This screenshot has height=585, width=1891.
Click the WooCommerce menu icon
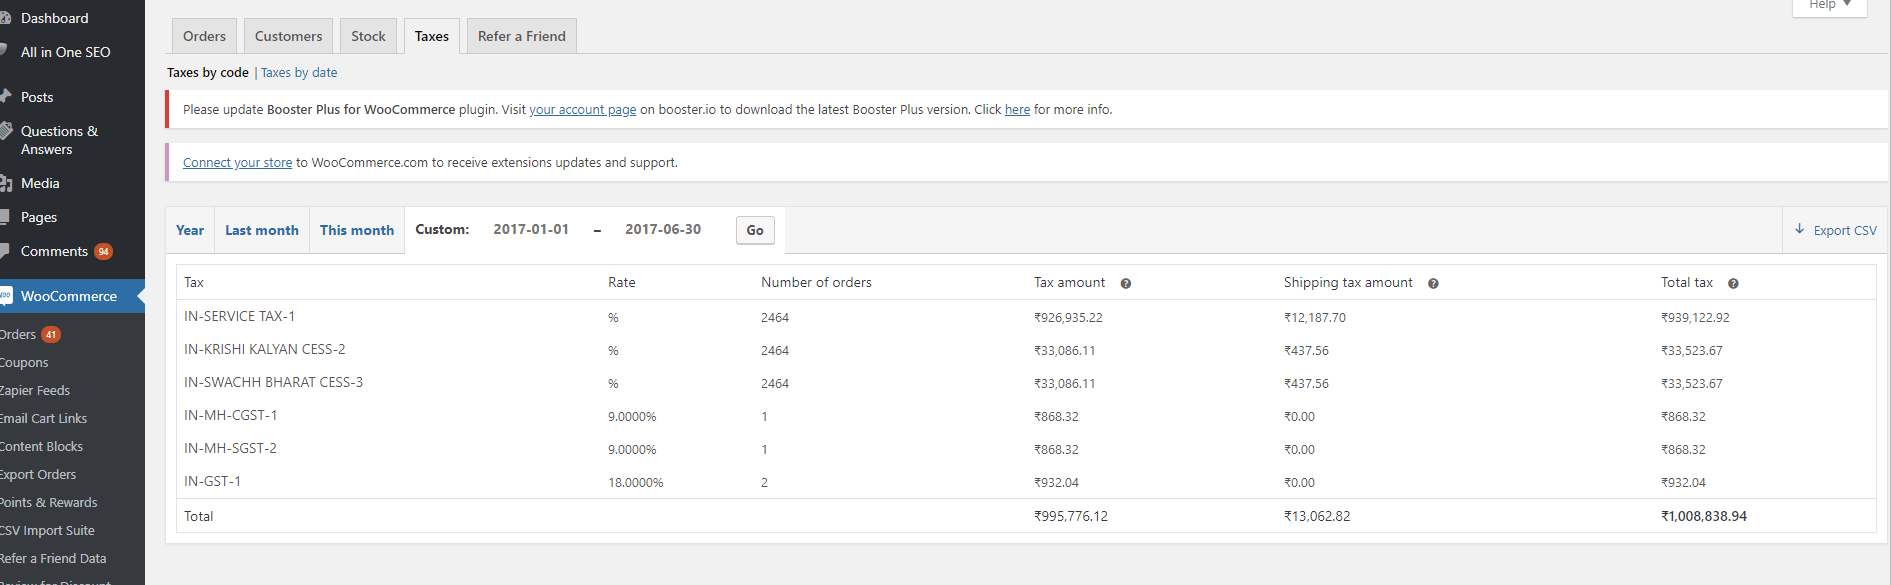pyautogui.click(x=5, y=296)
